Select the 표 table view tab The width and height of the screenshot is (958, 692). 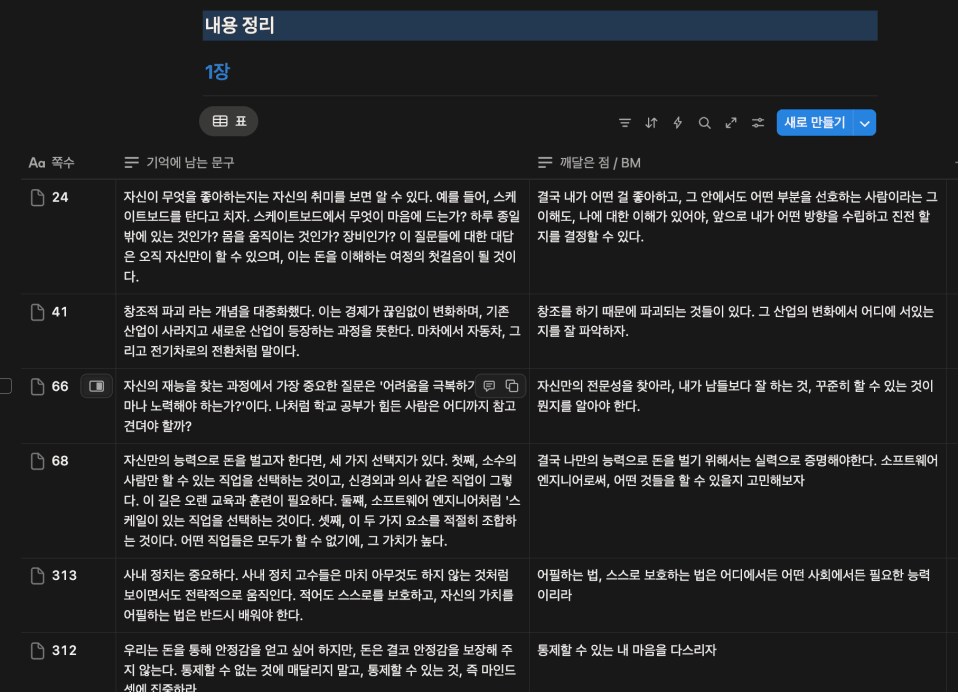pos(229,122)
